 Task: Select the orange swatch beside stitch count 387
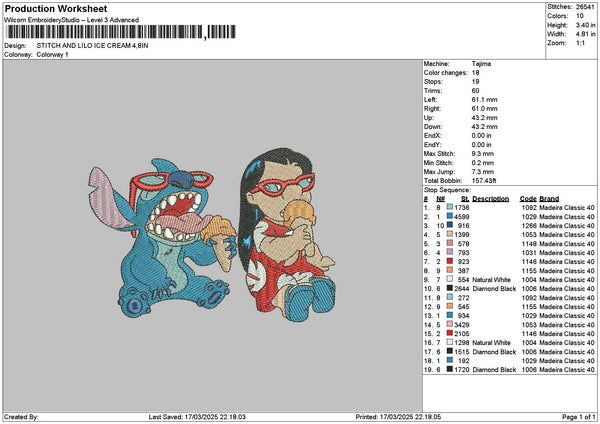(x=450, y=271)
